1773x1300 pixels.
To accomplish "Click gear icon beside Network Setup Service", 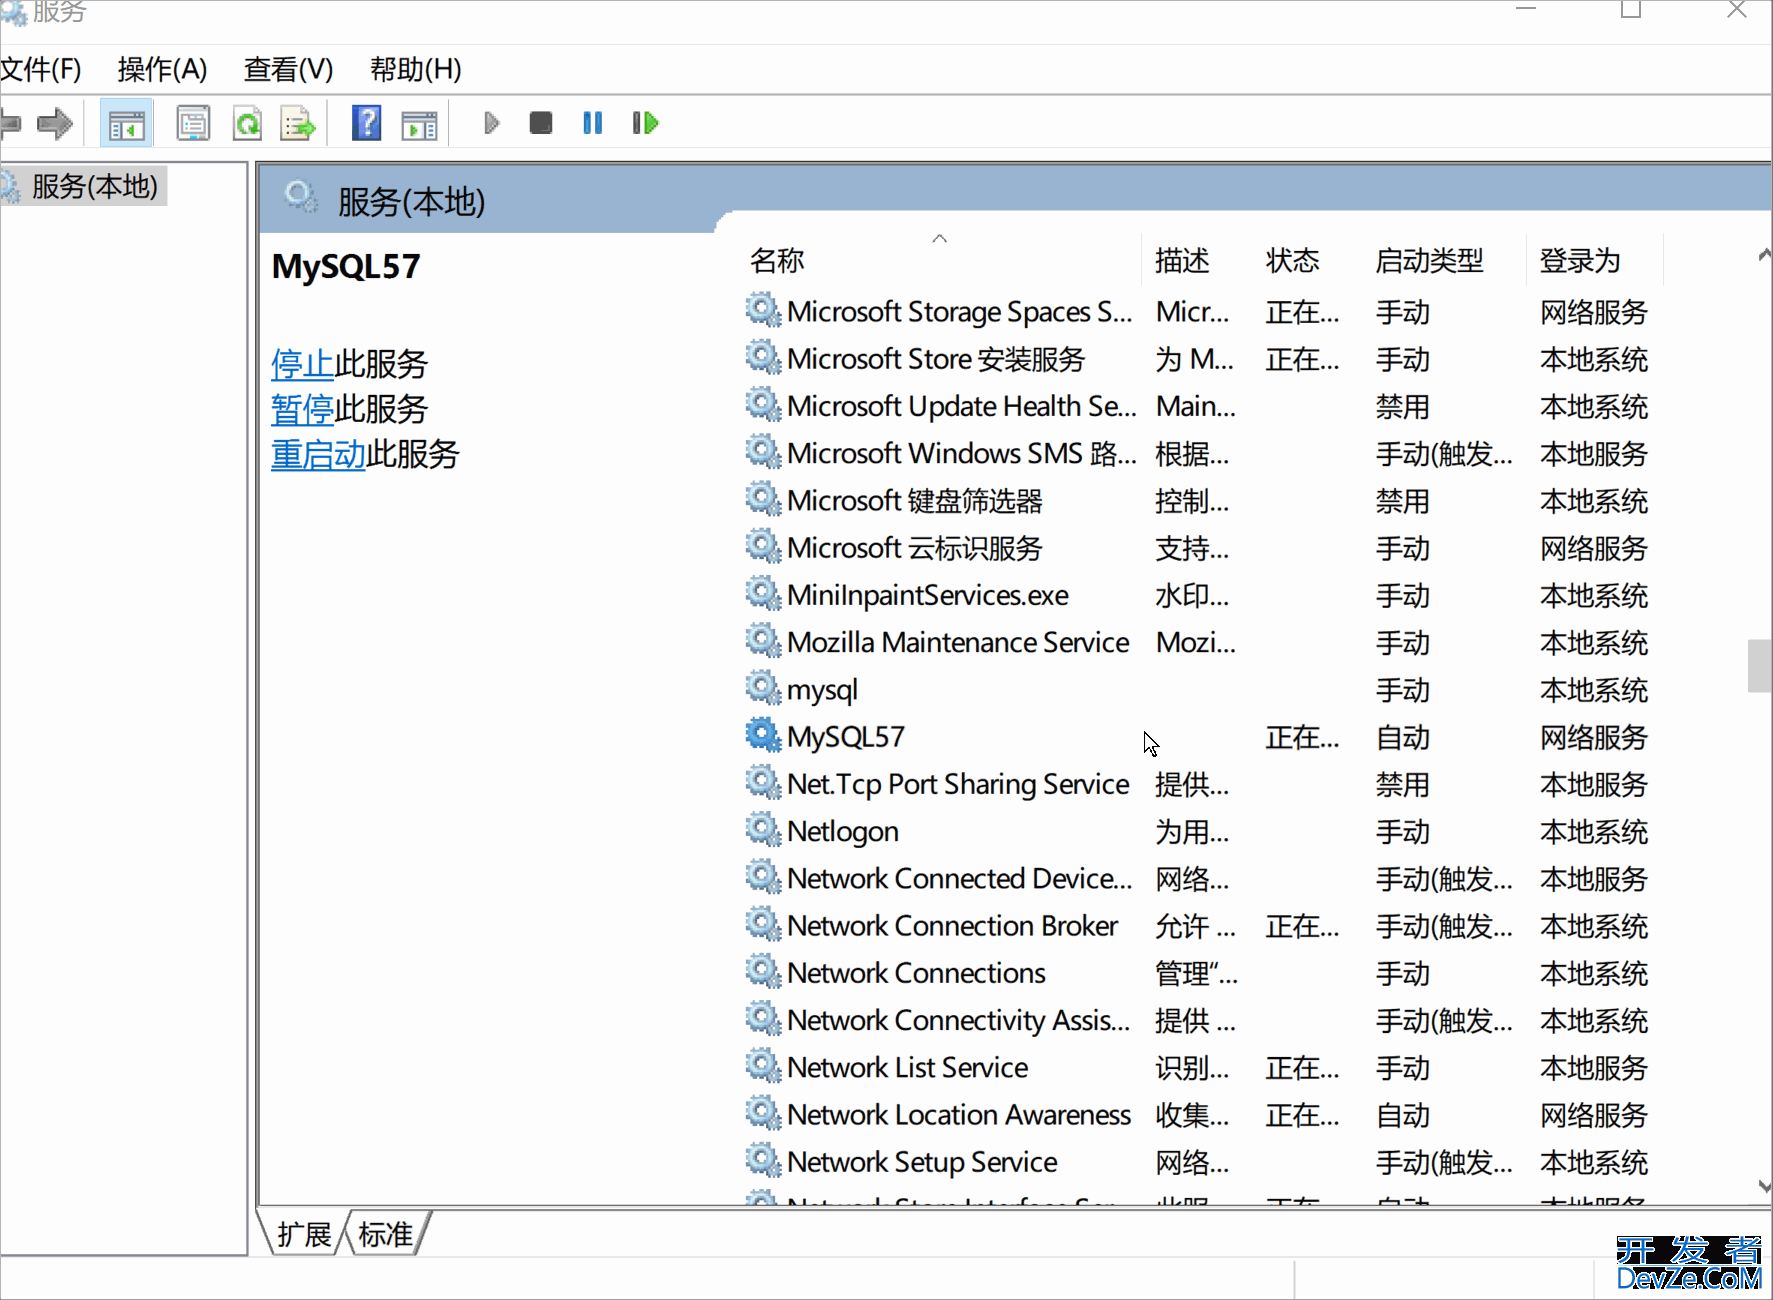I will click(x=763, y=1160).
